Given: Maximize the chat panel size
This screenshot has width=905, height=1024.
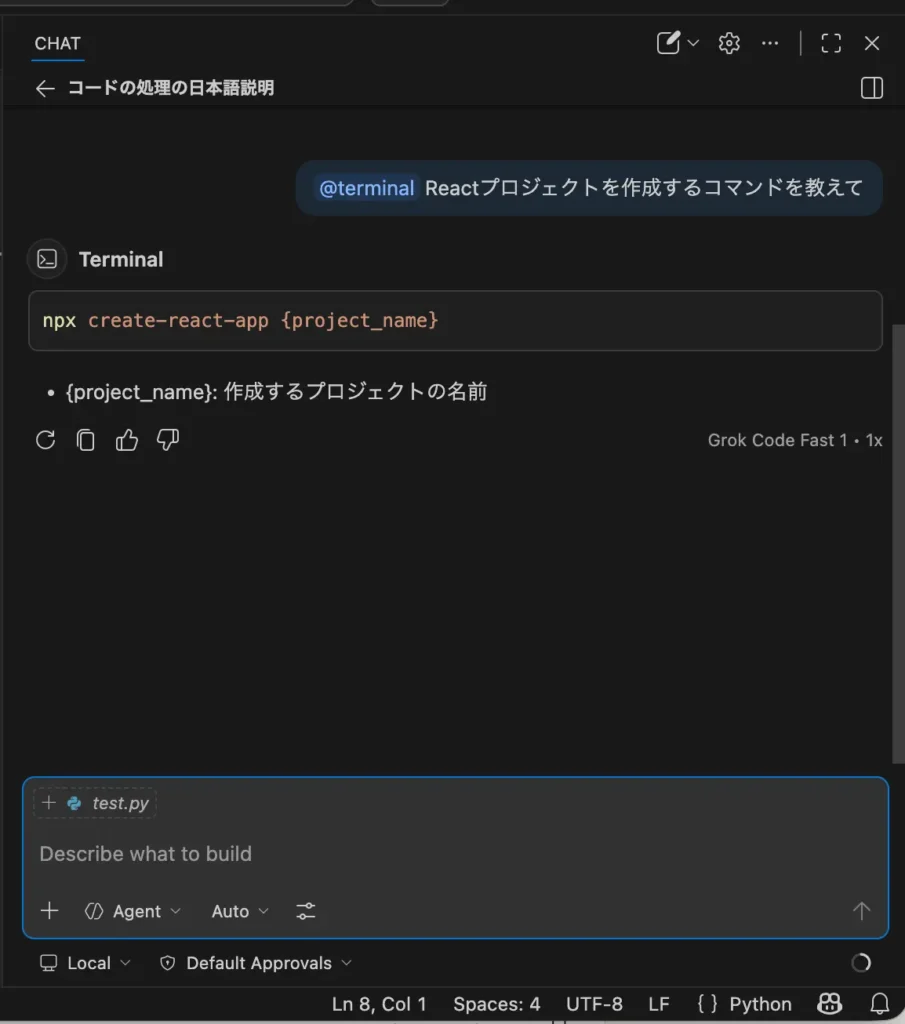Looking at the screenshot, I should (830, 43).
